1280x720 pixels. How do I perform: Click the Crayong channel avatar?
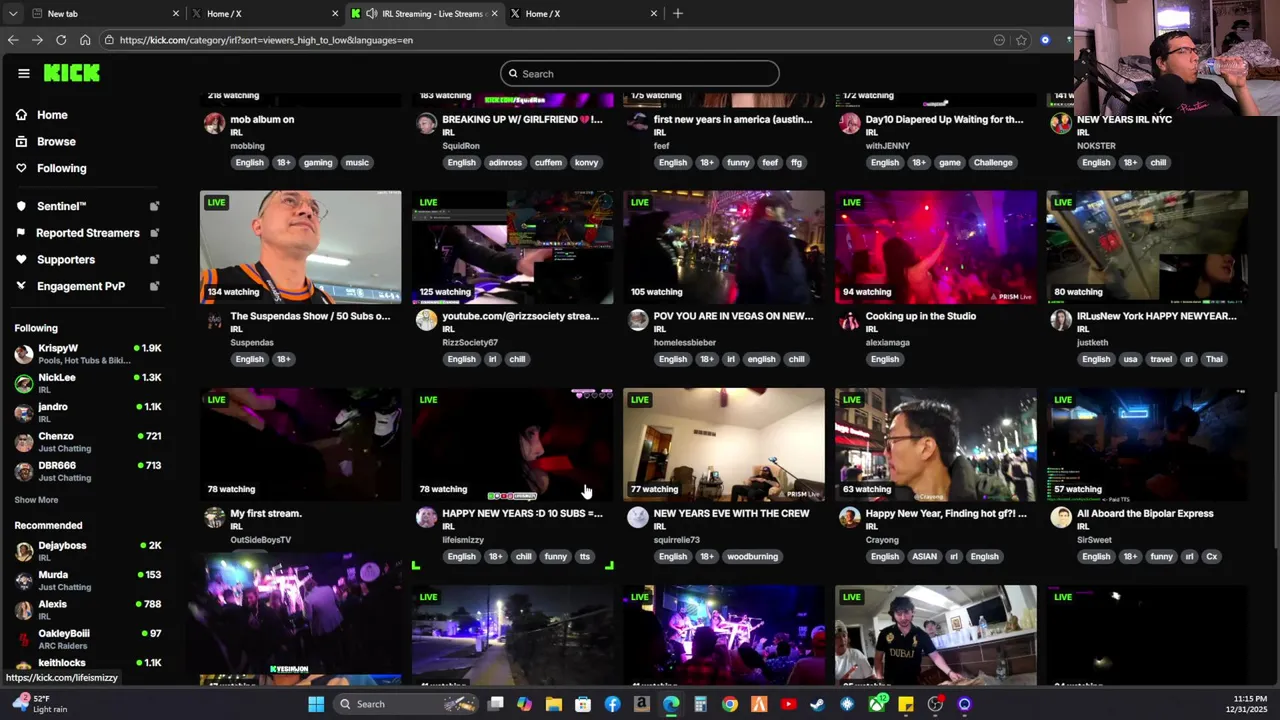click(x=849, y=517)
